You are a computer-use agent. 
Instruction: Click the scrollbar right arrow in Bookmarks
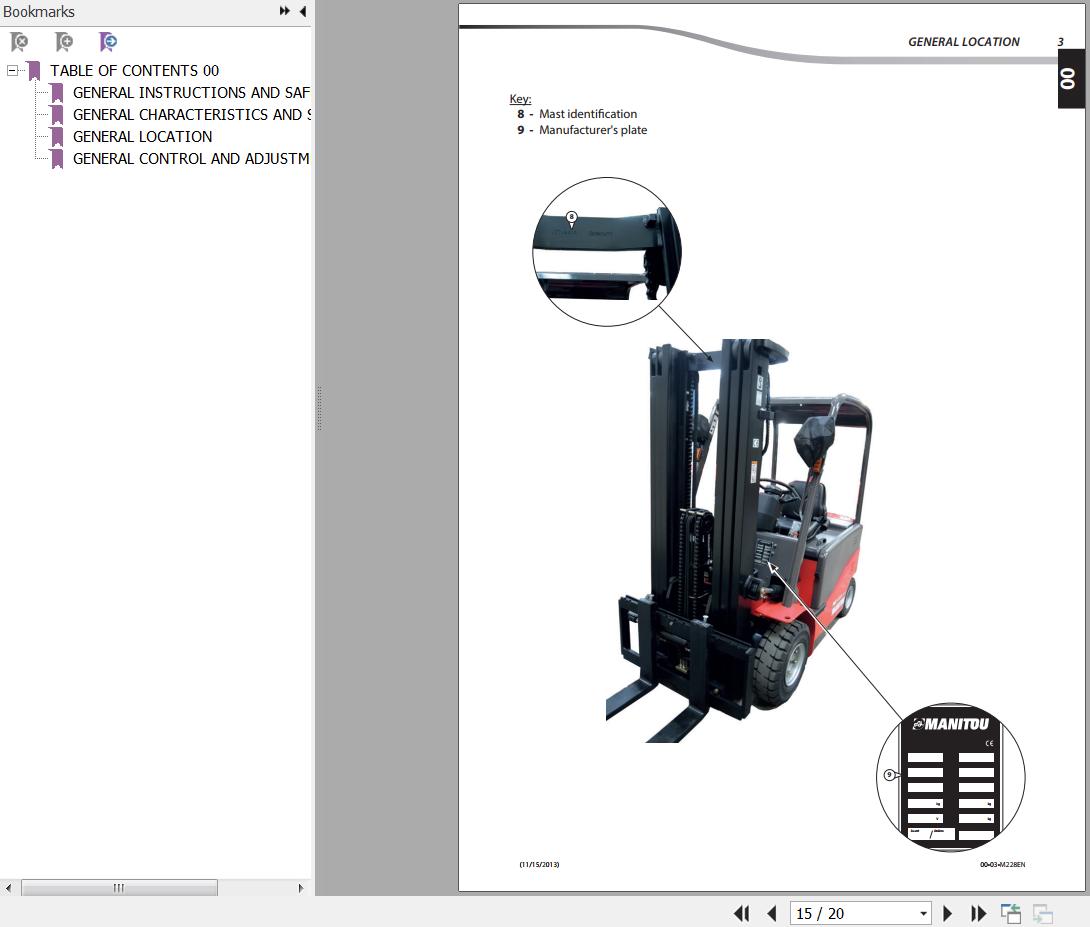pos(301,888)
